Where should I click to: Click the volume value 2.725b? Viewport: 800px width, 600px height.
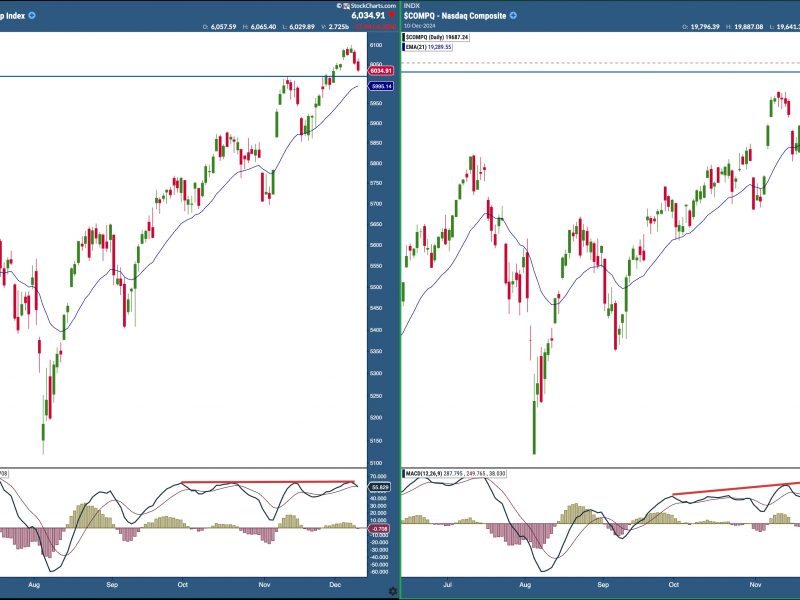(x=339, y=27)
